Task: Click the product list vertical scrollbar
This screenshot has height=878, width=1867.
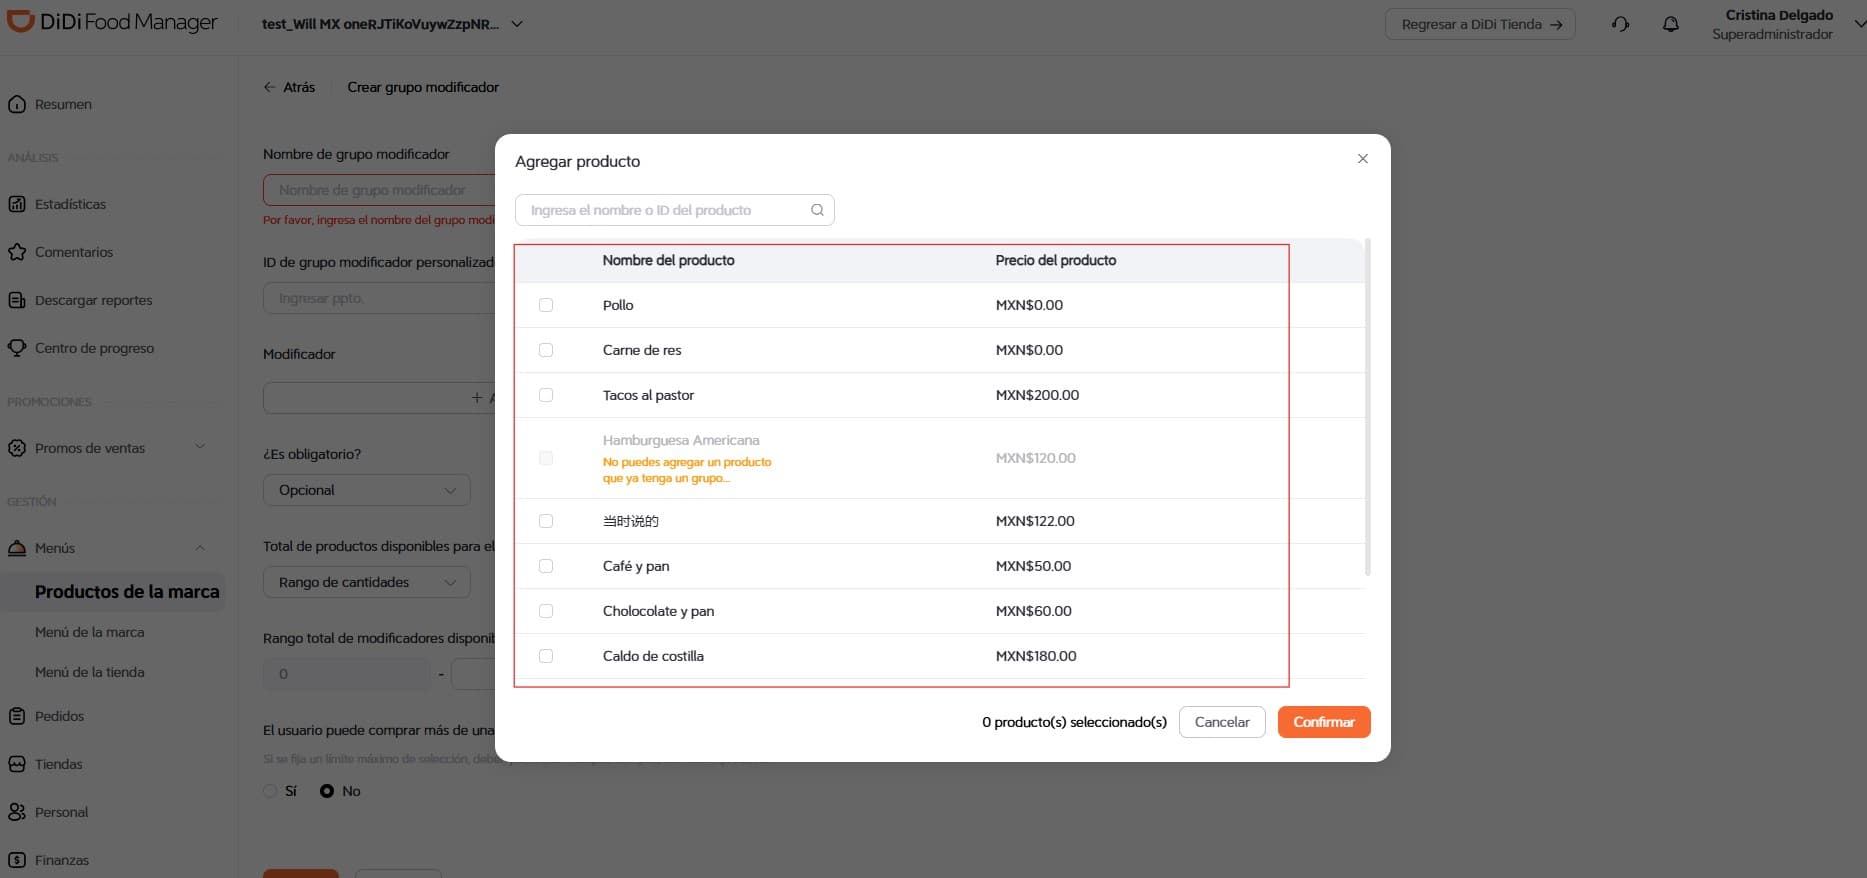Action: pyautogui.click(x=1367, y=407)
